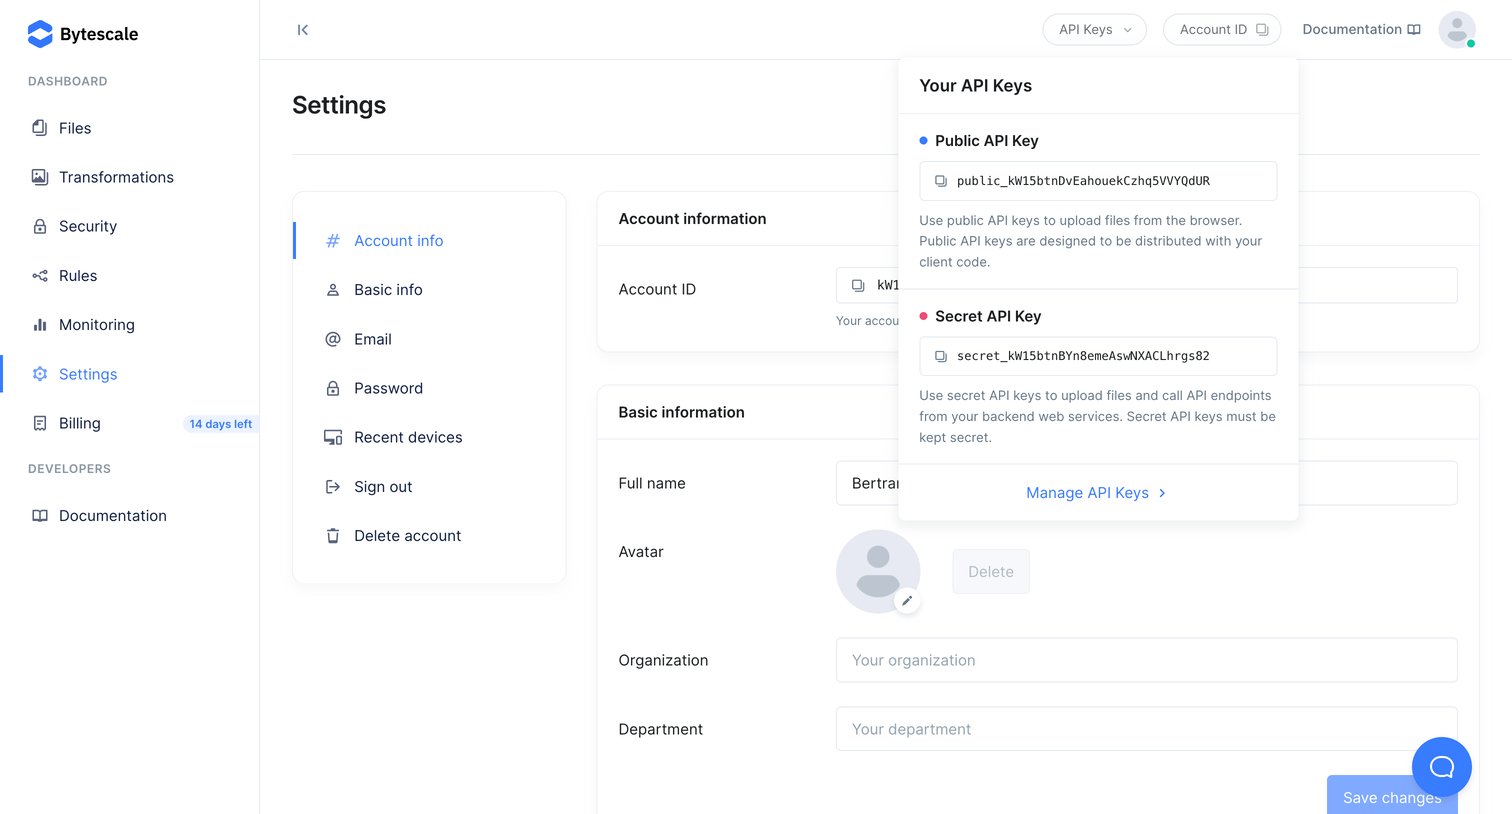Click the Bytescale logo icon

click(40, 34)
